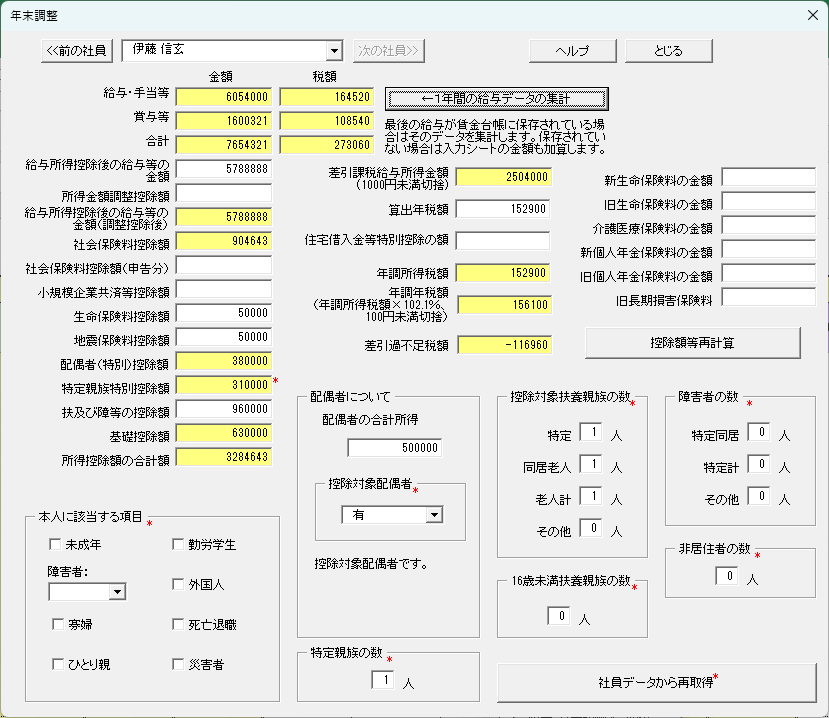
Task: Click the 配偶者の合計所得 input field
Action: [394, 448]
